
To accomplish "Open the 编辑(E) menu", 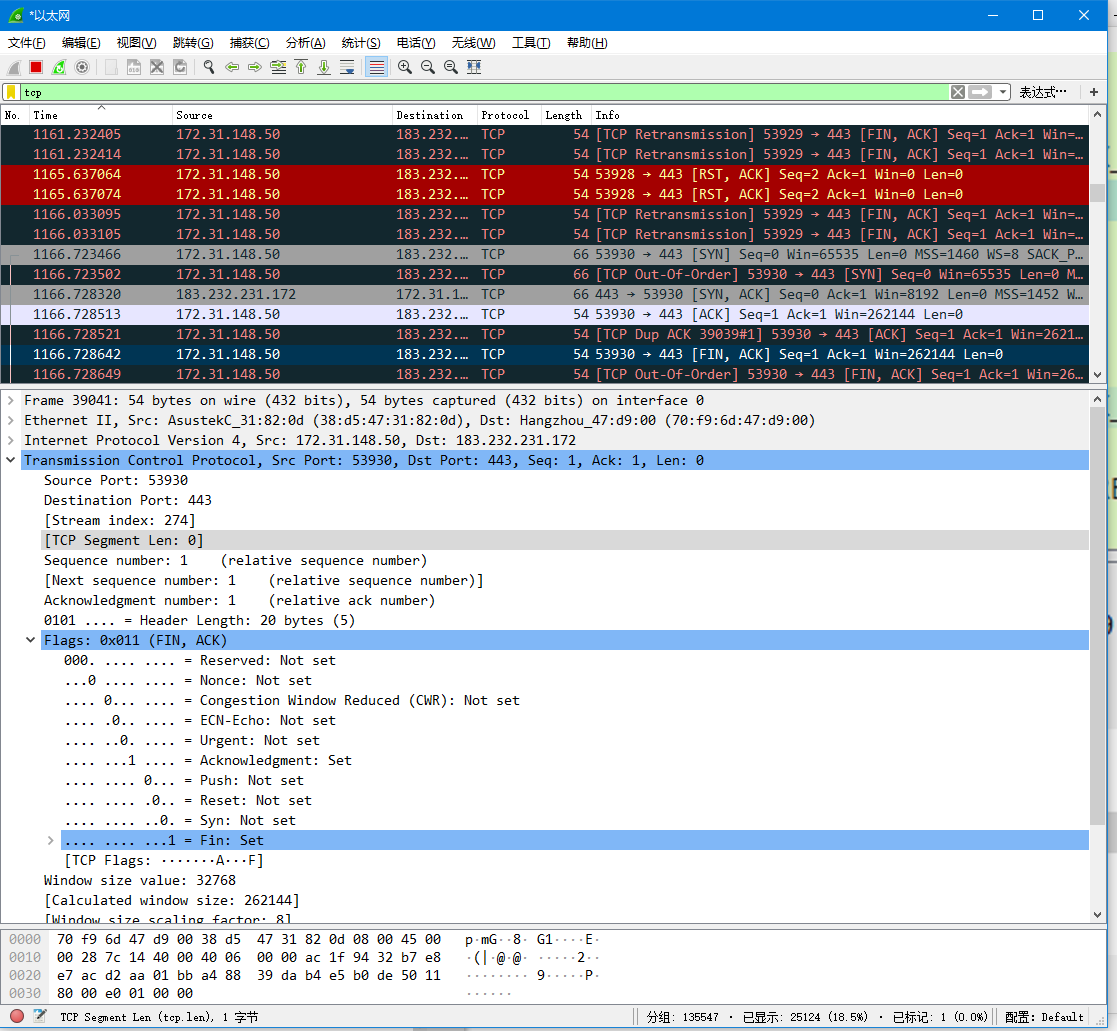I will 80,43.
